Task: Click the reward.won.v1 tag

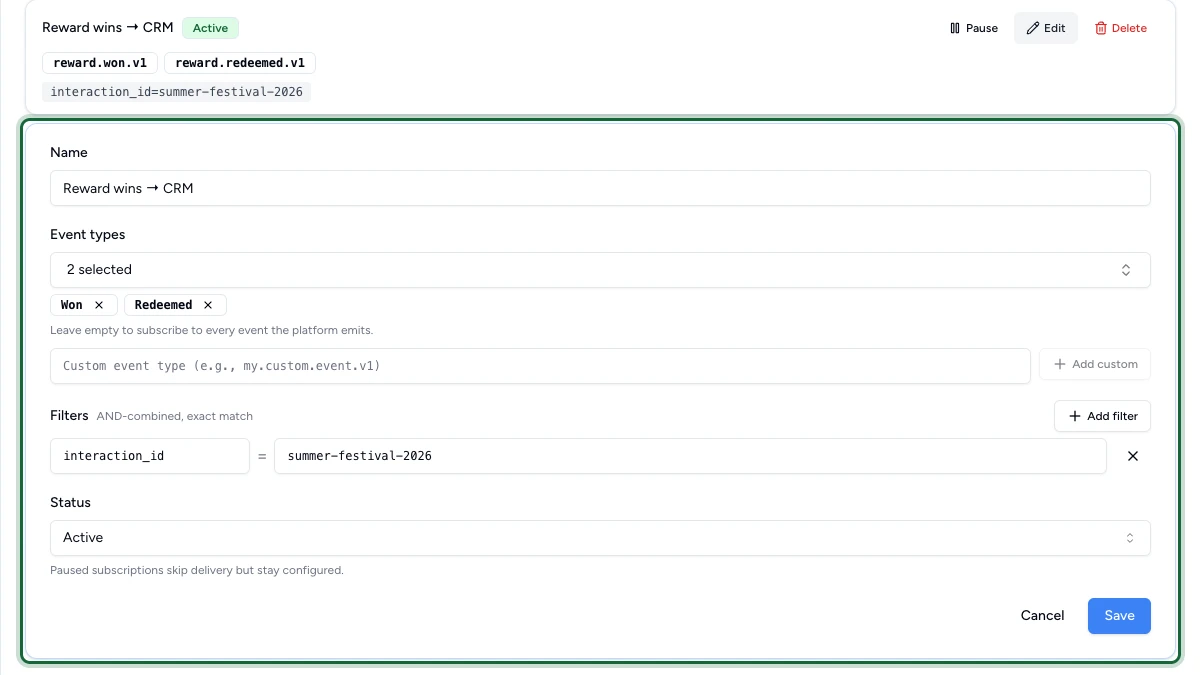Action: [x=100, y=63]
